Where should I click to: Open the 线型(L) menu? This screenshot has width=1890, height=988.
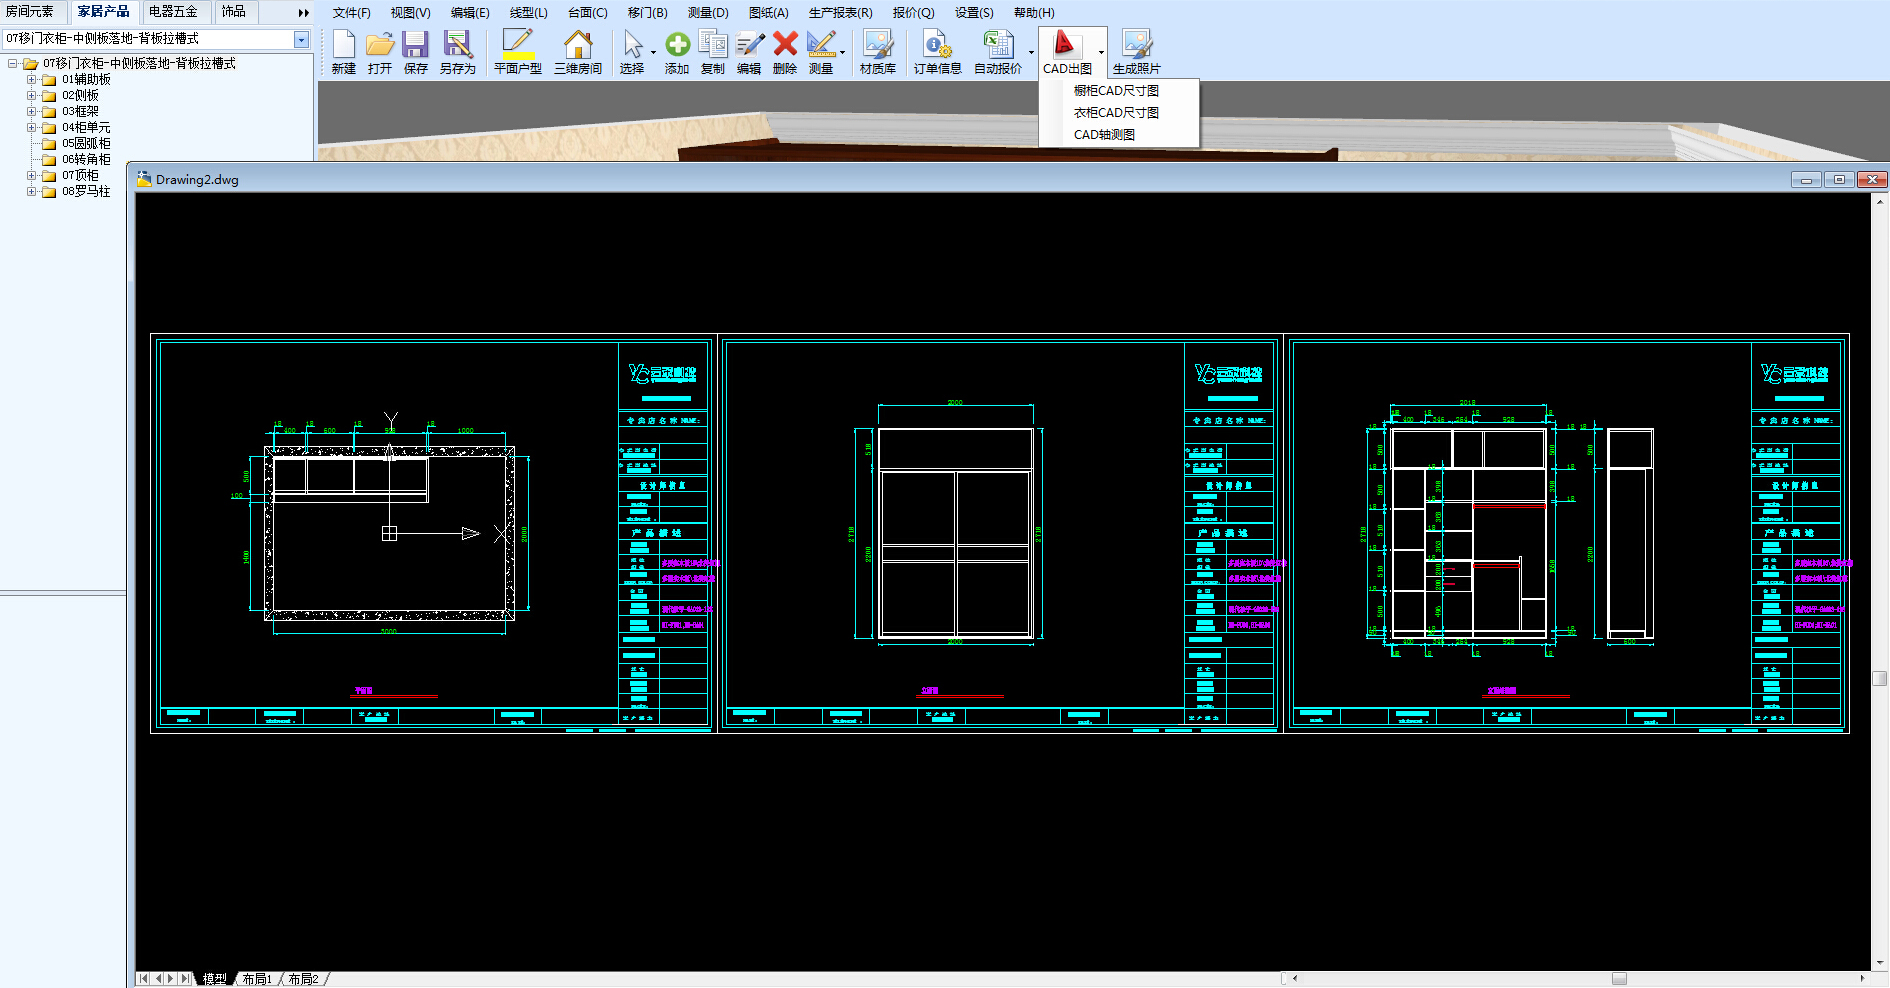point(529,13)
